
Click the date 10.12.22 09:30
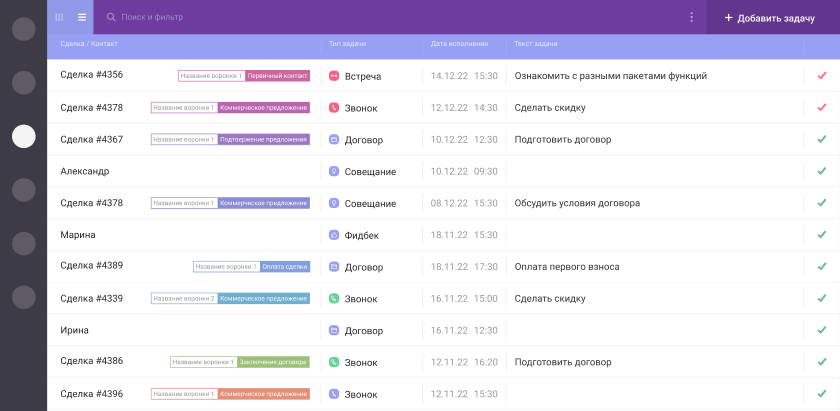(464, 171)
